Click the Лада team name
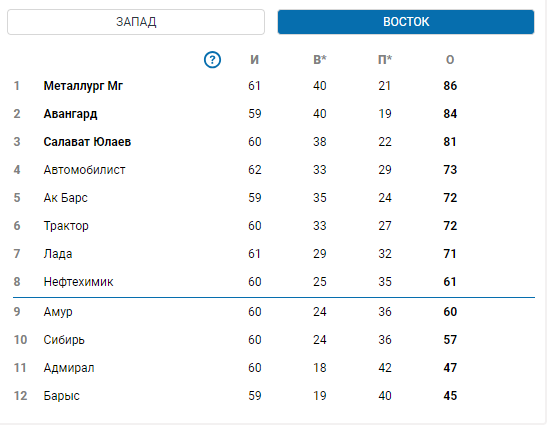 [58, 254]
